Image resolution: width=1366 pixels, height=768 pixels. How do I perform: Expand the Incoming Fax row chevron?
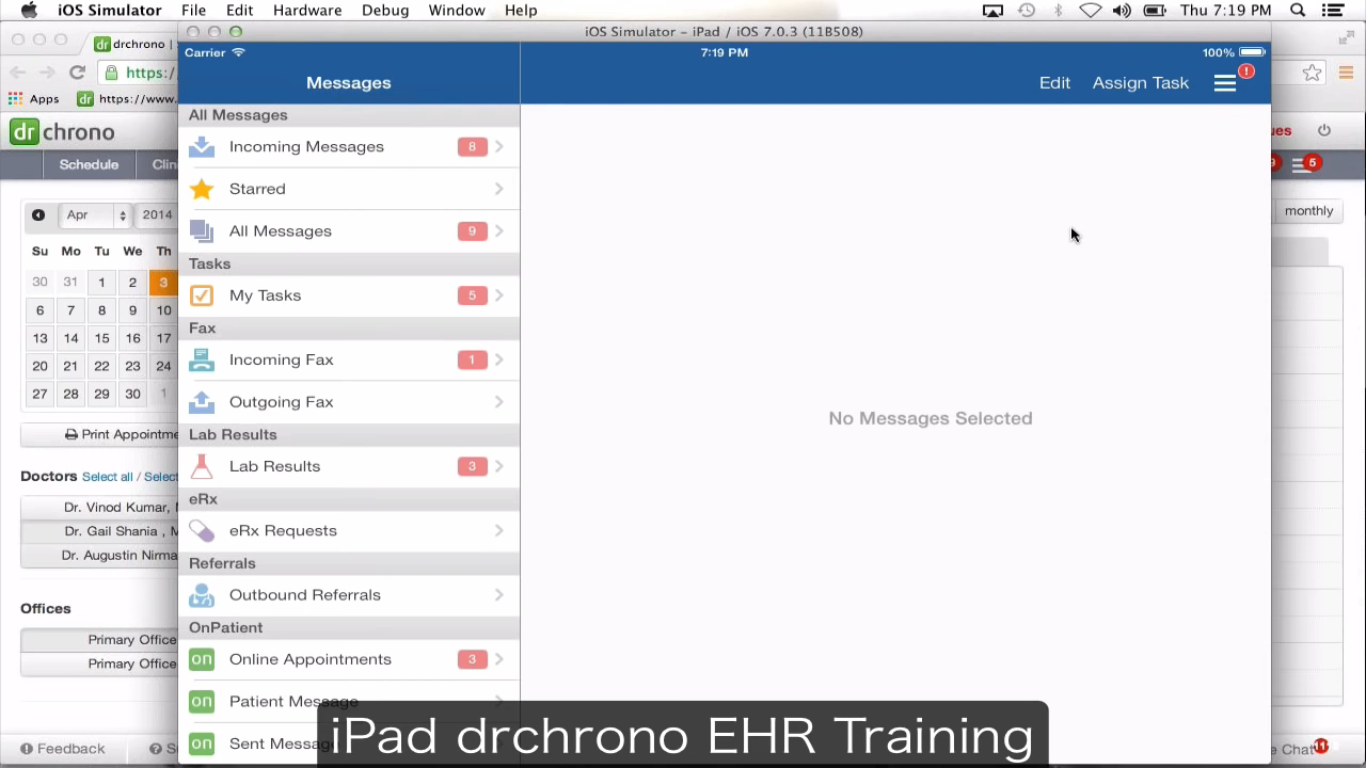(x=499, y=360)
